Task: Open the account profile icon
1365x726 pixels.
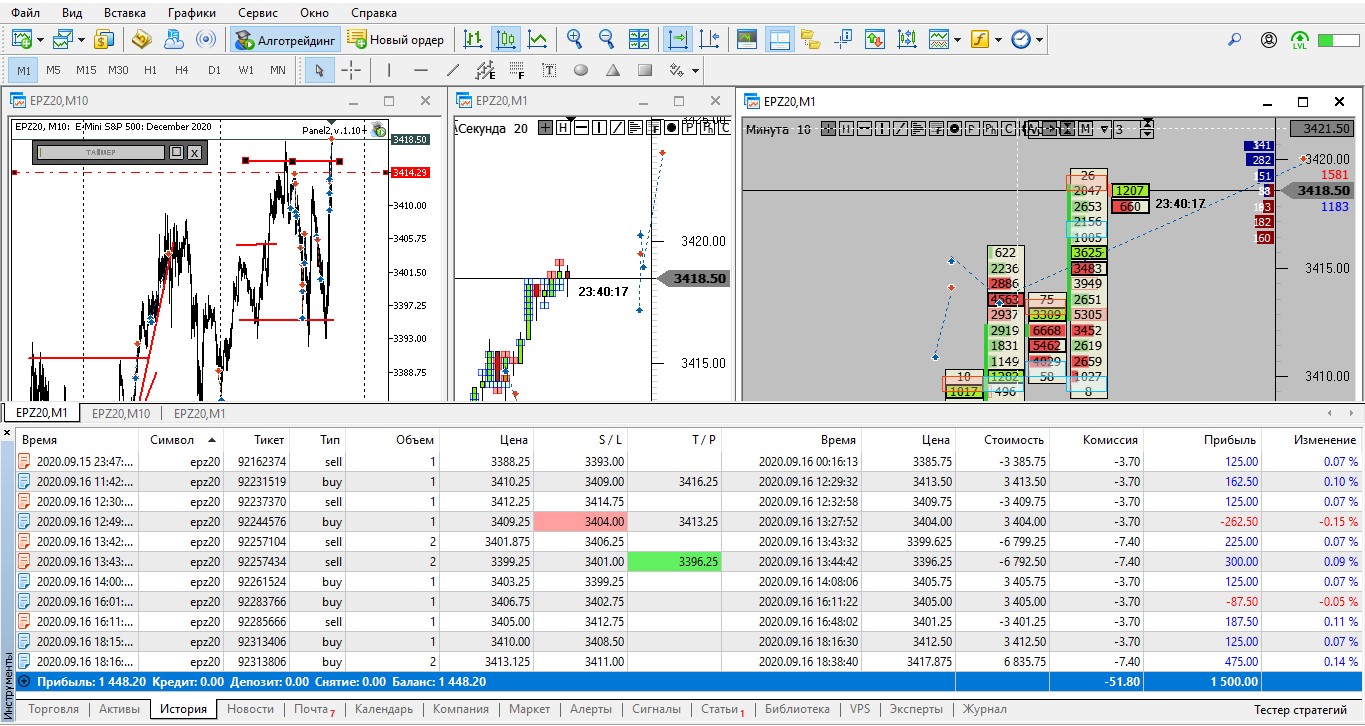Action: coord(1269,40)
